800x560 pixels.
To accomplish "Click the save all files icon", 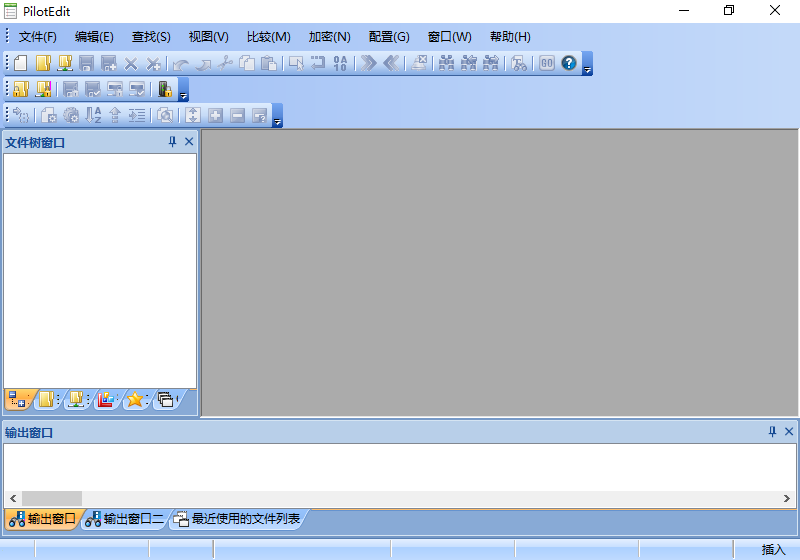I will pos(109,63).
